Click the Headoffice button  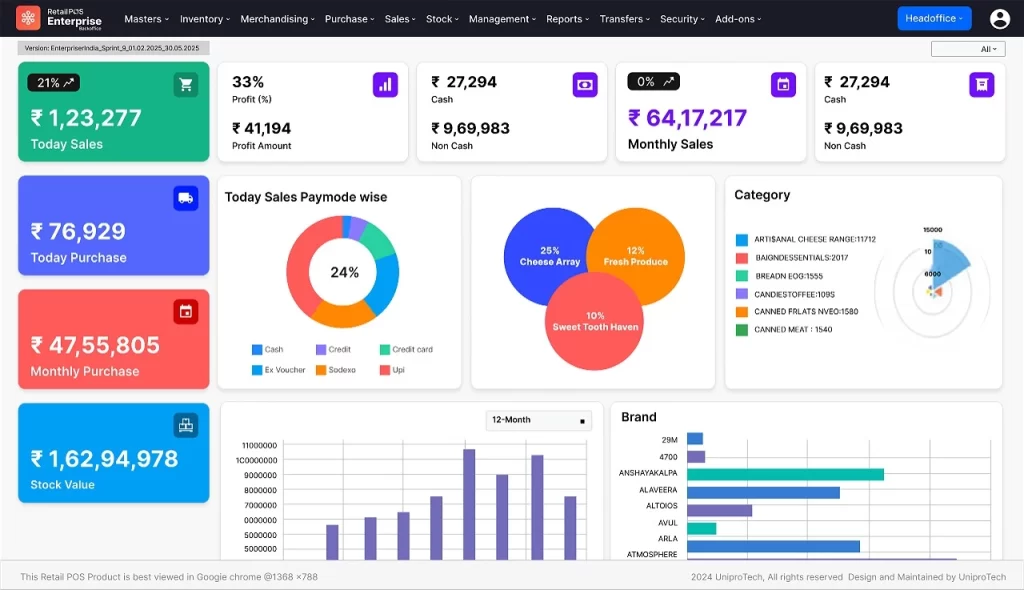934,18
